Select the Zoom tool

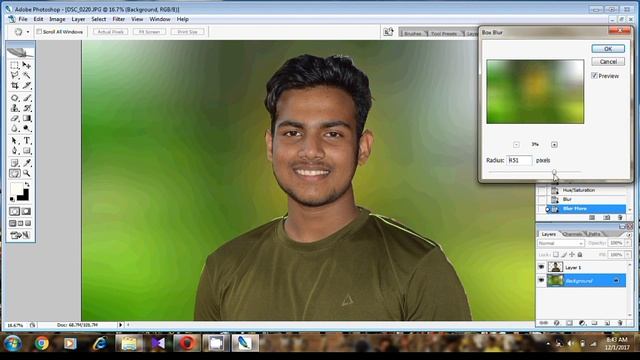pos(27,173)
